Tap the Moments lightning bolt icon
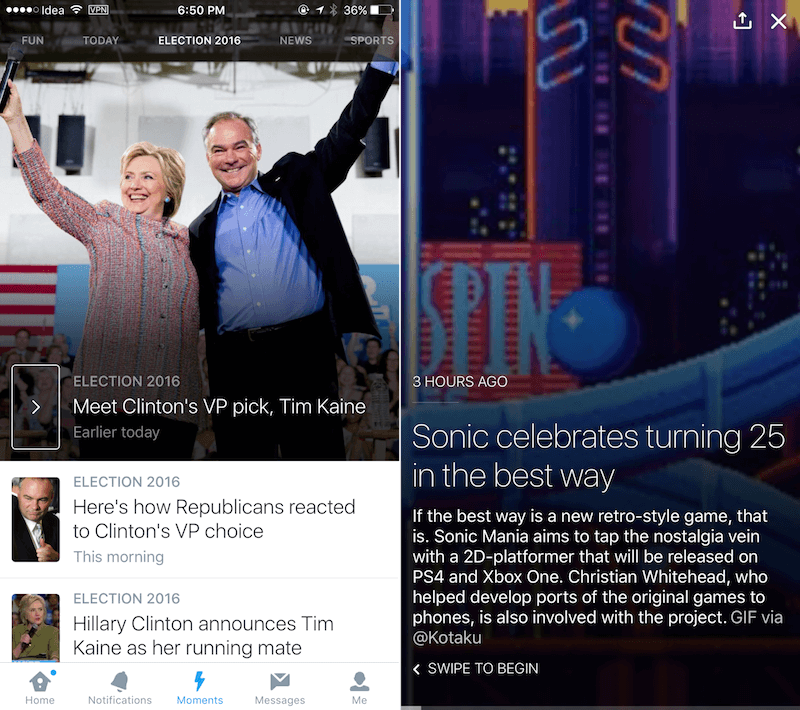Image resolution: width=800 pixels, height=710 pixels. pyautogui.click(x=199, y=681)
